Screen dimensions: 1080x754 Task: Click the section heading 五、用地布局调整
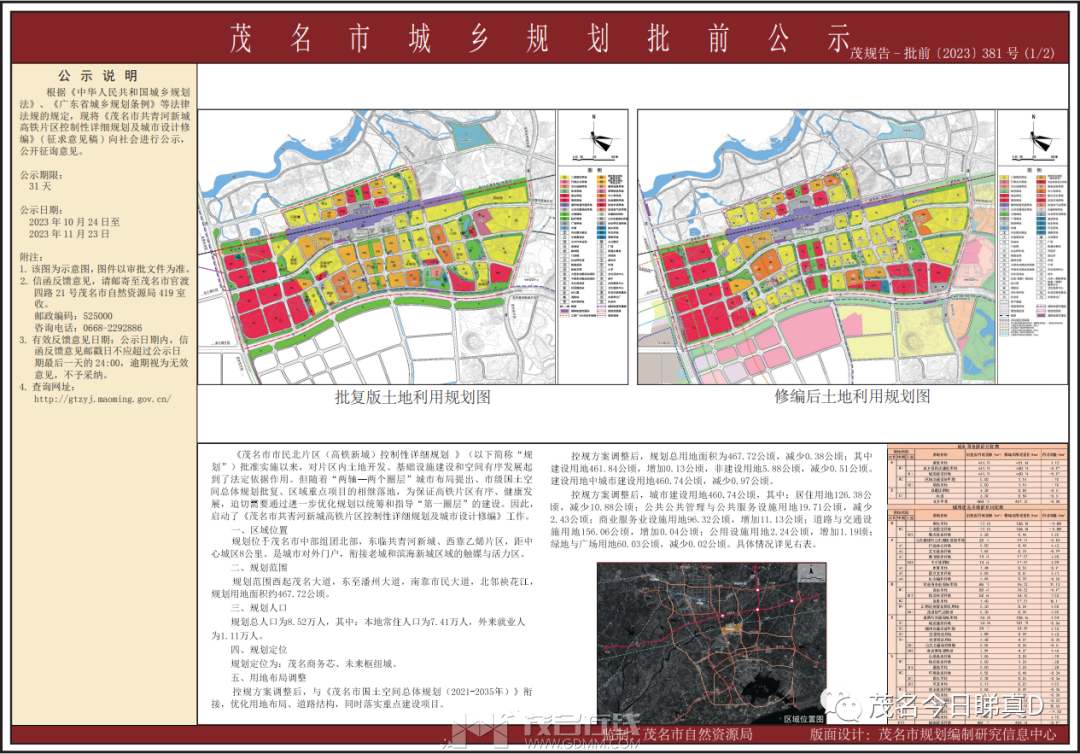point(269,678)
